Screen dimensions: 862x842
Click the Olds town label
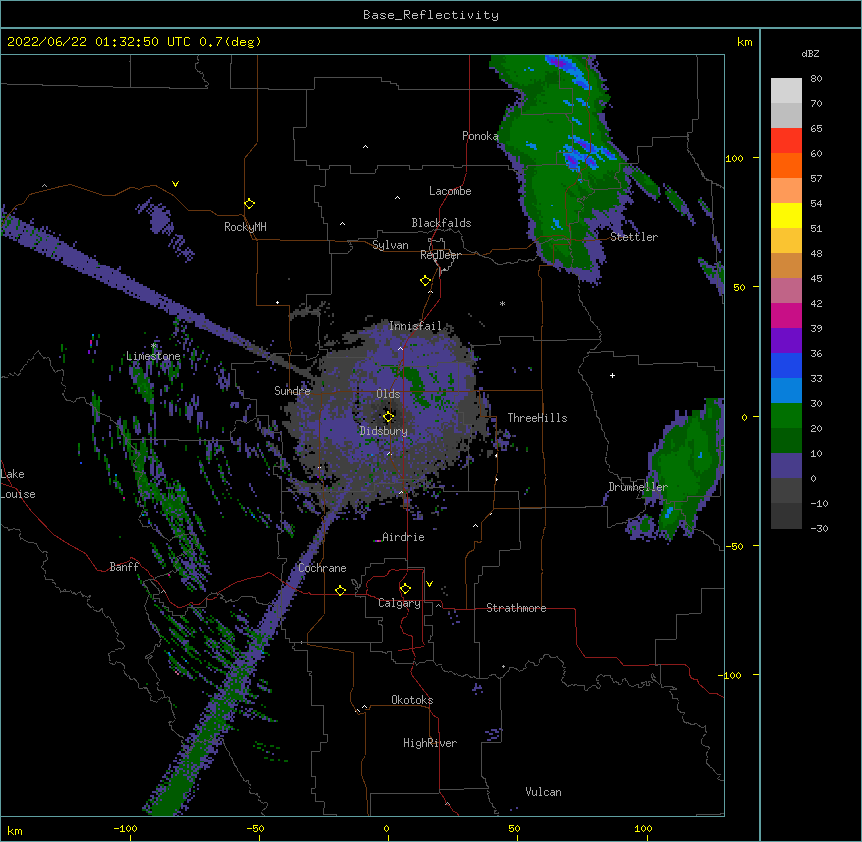[388, 394]
